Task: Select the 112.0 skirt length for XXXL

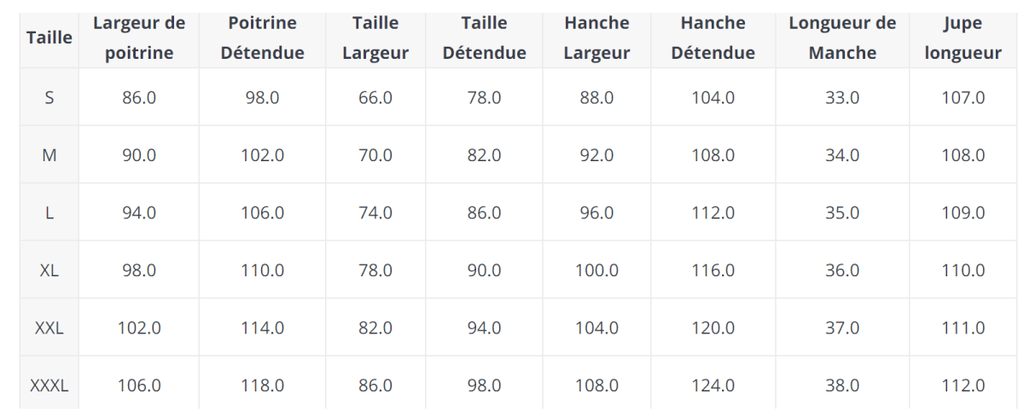Action: [963, 385]
